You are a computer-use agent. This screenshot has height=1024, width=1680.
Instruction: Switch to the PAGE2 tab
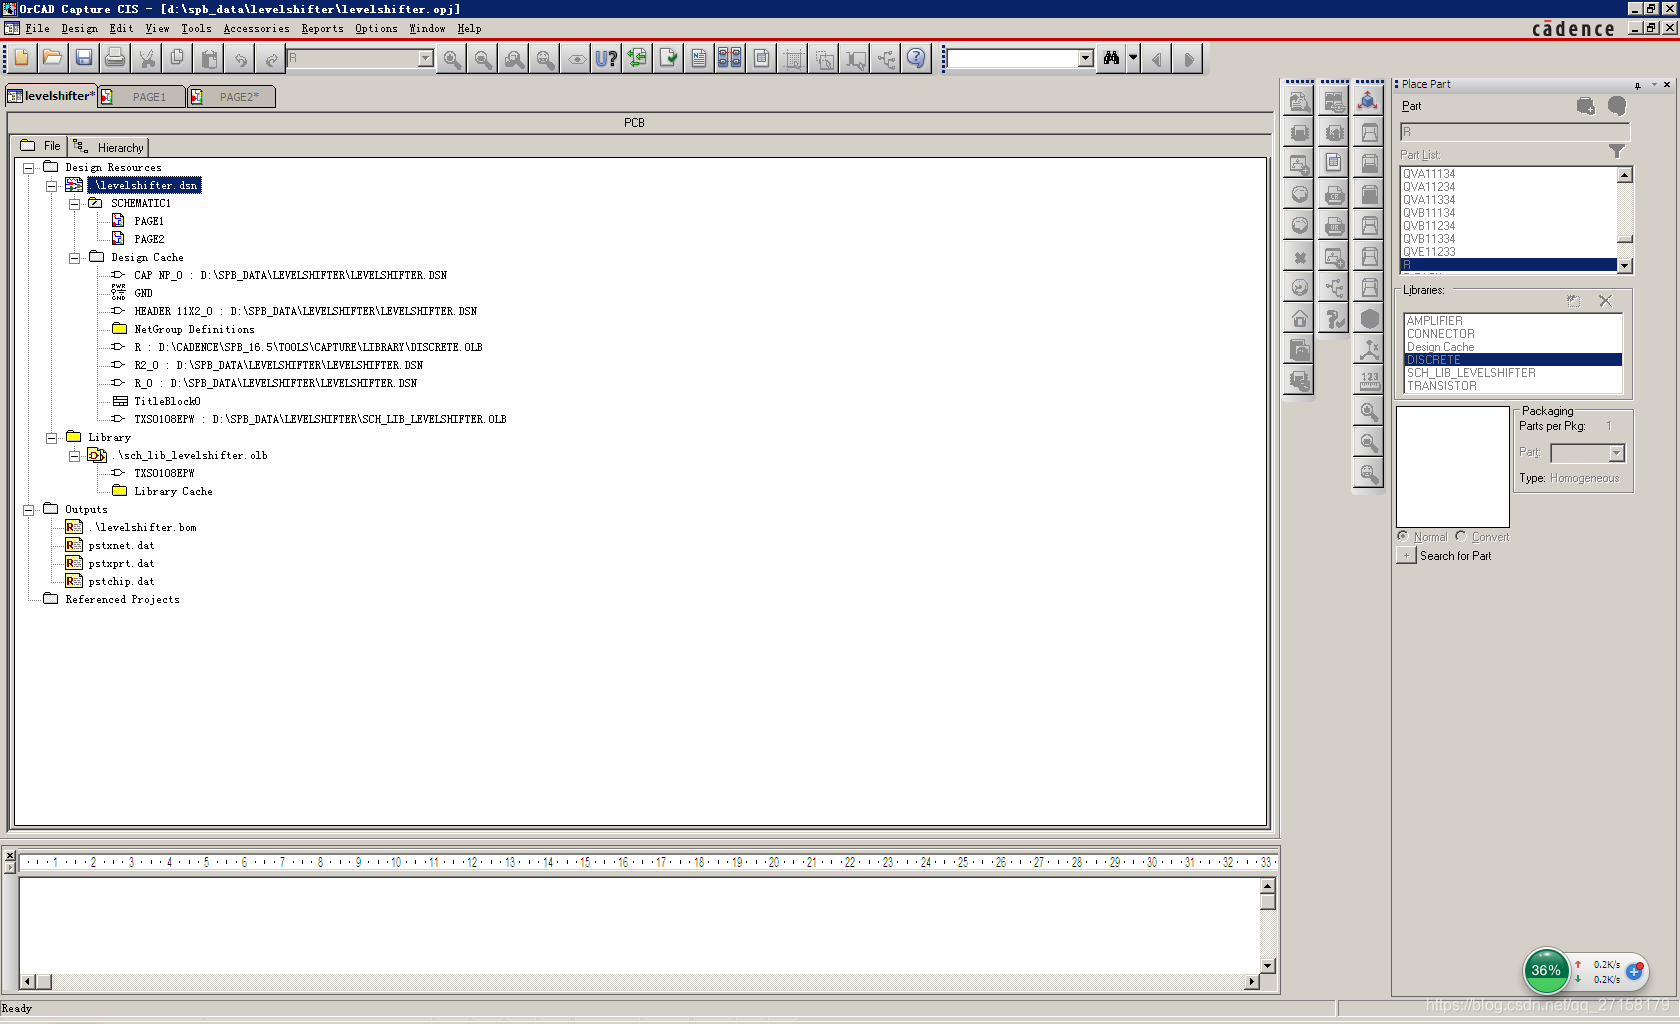tap(231, 97)
